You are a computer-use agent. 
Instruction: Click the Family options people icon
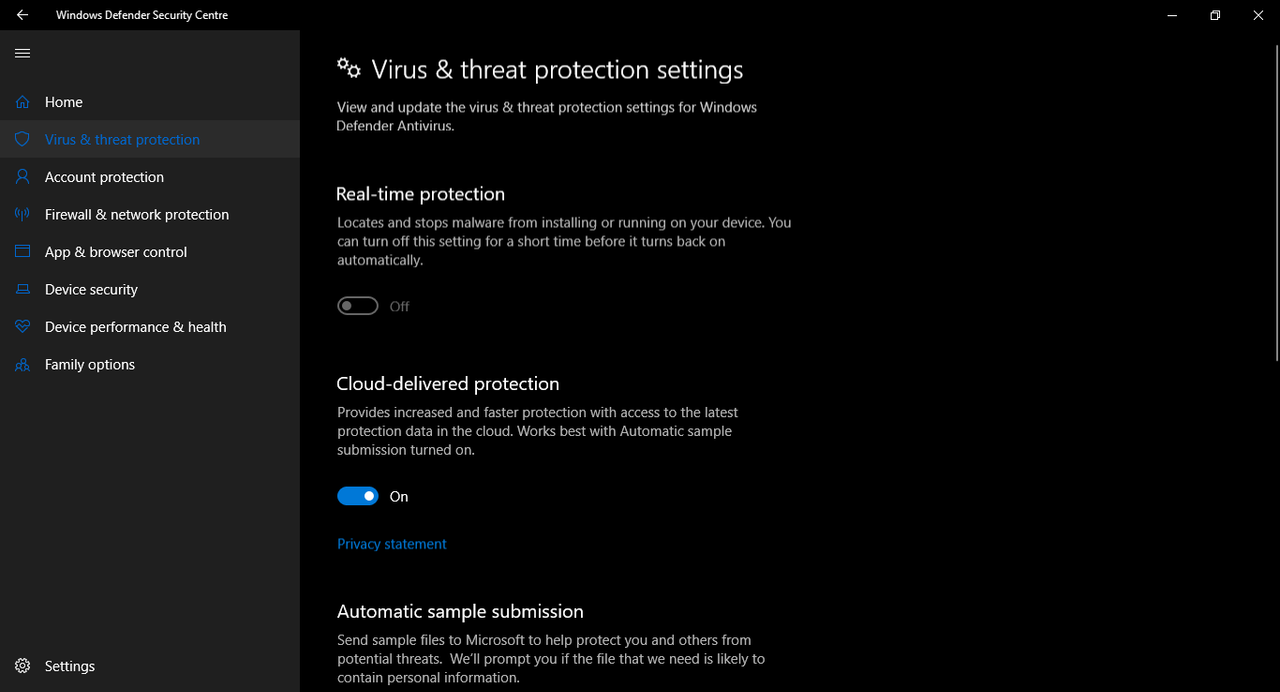click(22, 364)
